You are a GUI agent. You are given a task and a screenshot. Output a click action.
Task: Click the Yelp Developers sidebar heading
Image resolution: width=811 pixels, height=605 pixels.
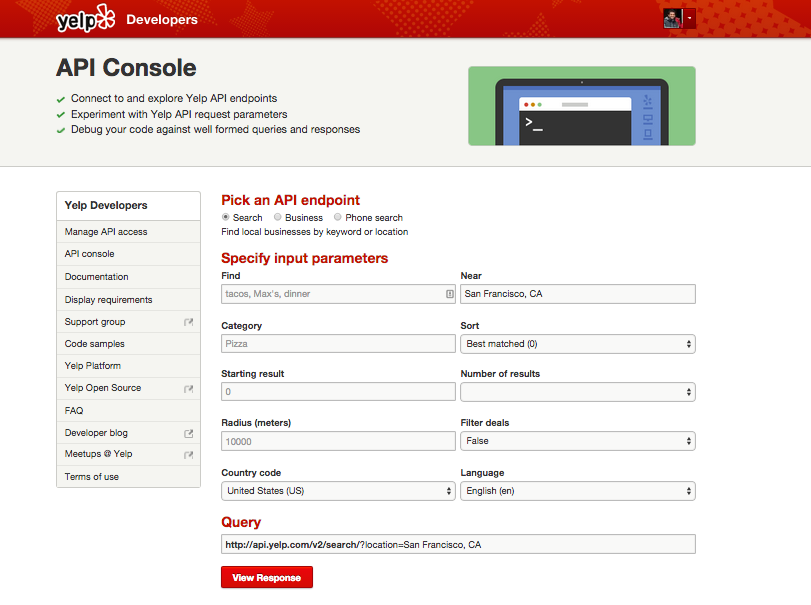(x=106, y=205)
